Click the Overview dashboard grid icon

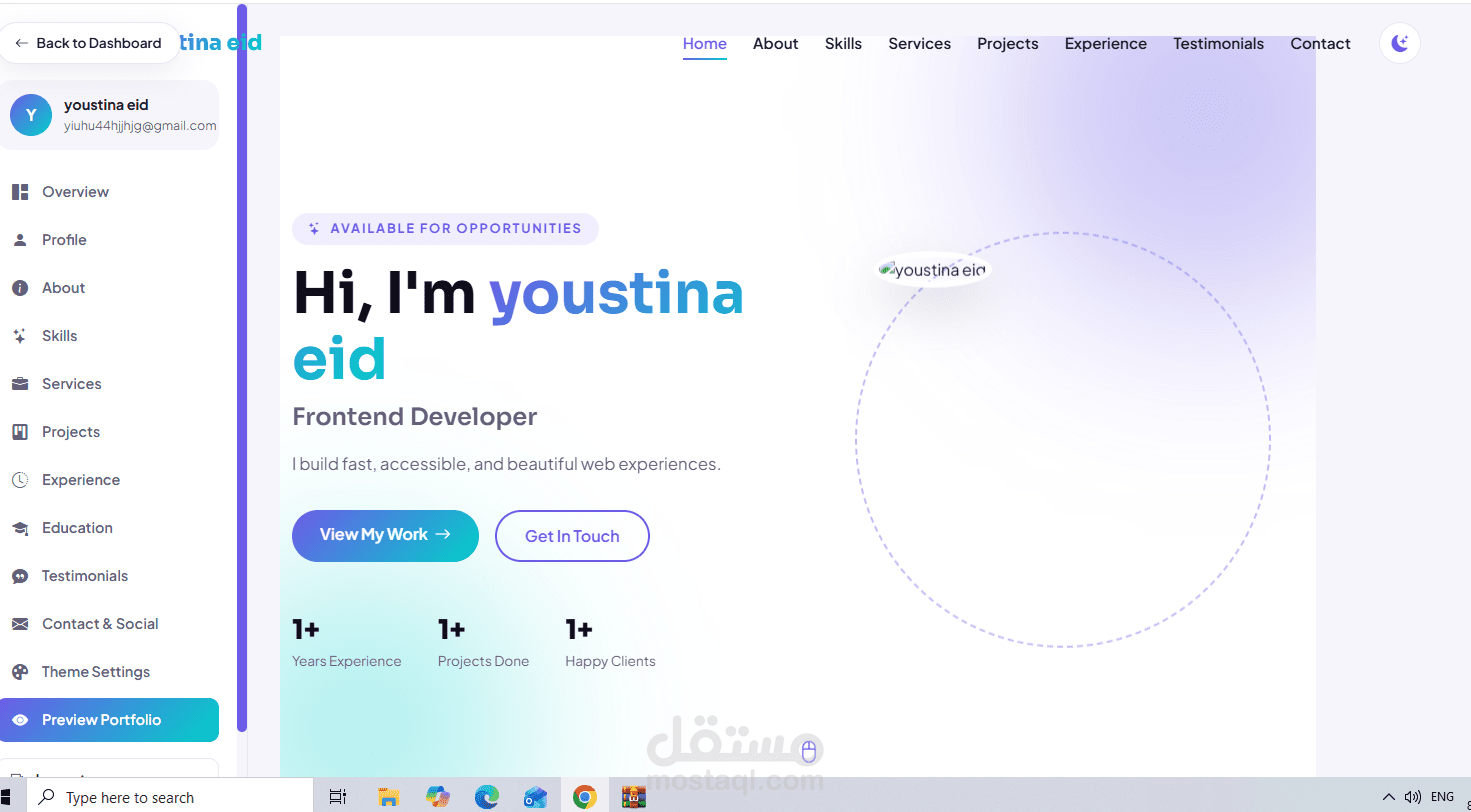pyautogui.click(x=20, y=192)
